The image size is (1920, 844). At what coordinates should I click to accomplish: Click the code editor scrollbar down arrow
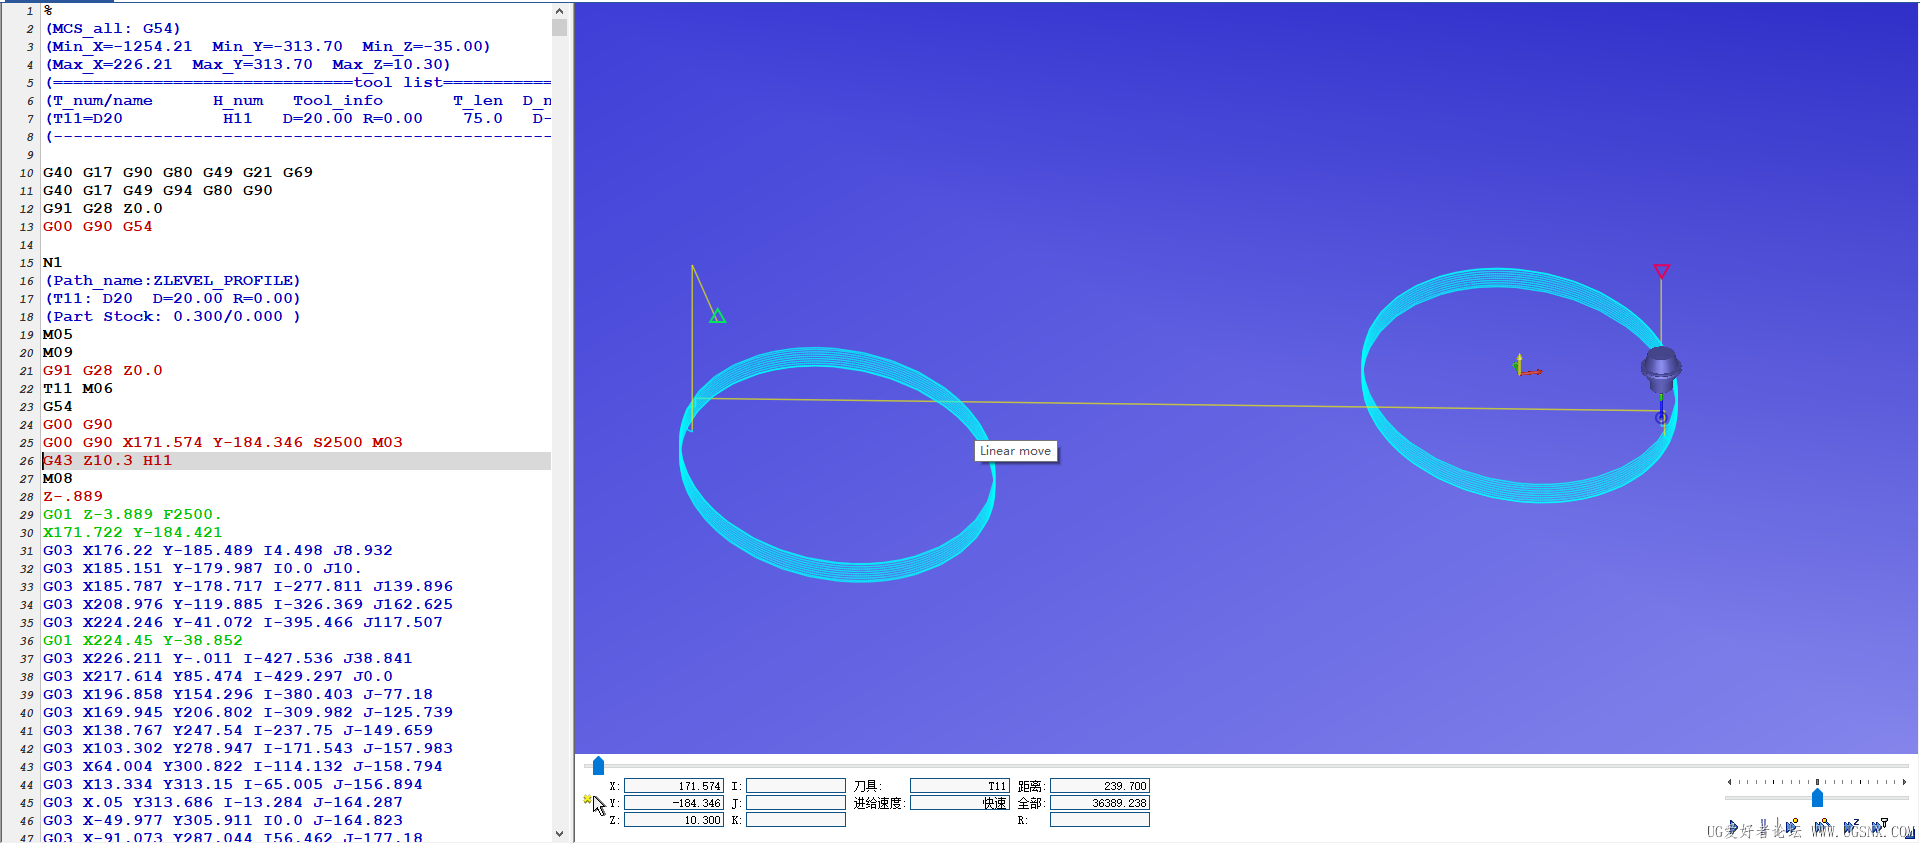(x=559, y=833)
